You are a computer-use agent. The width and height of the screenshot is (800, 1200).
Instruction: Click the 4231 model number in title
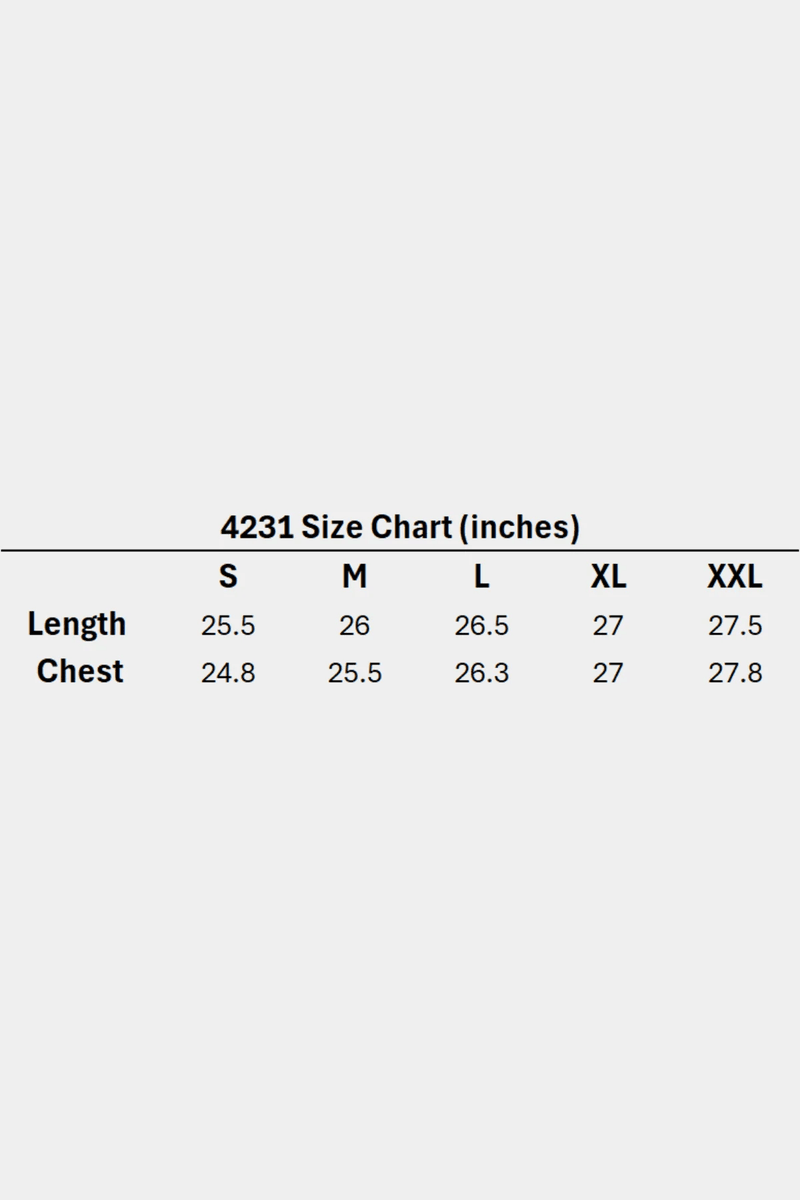click(257, 527)
